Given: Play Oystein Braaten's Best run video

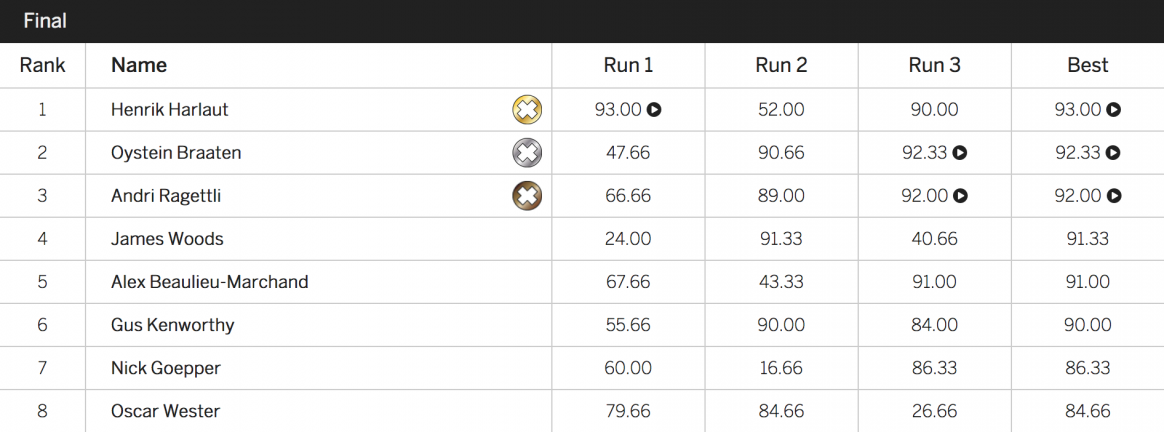Looking at the screenshot, I should pos(1114,153).
